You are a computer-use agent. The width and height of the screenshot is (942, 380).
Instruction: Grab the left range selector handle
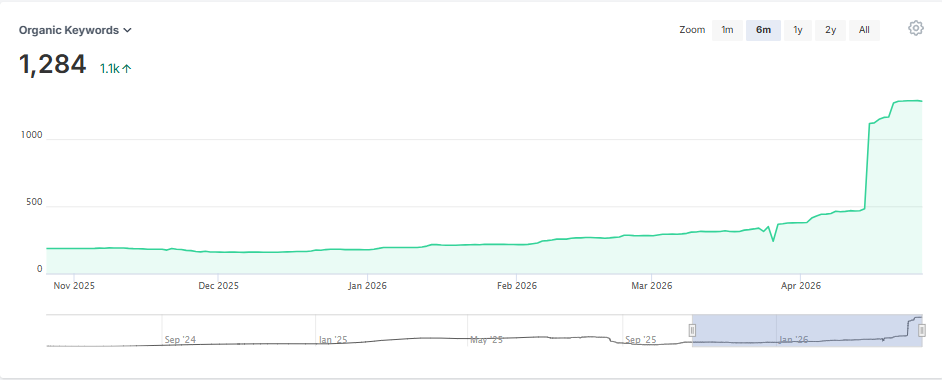(692, 330)
